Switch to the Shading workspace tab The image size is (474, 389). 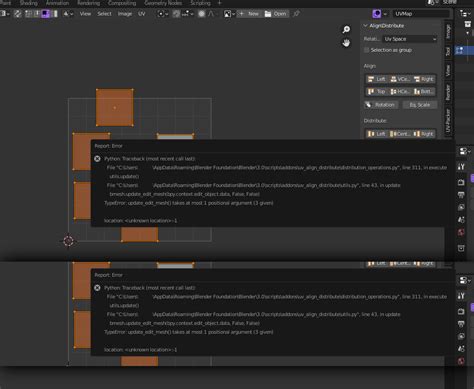pyautogui.click(x=29, y=3)
